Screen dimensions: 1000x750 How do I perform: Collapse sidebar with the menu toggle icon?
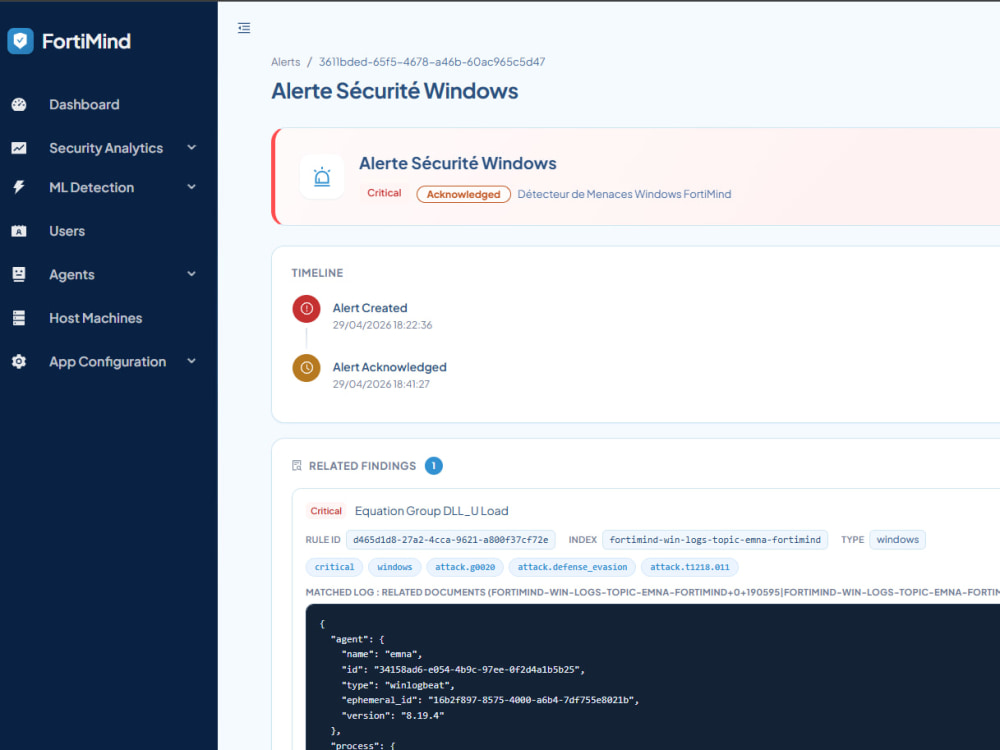244,28
